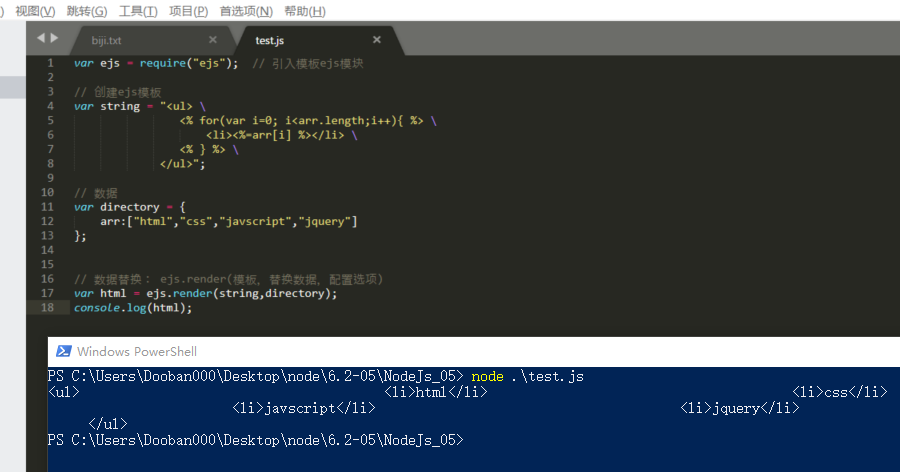Click the "javscript" string in the array

click(x=254, y=221)
